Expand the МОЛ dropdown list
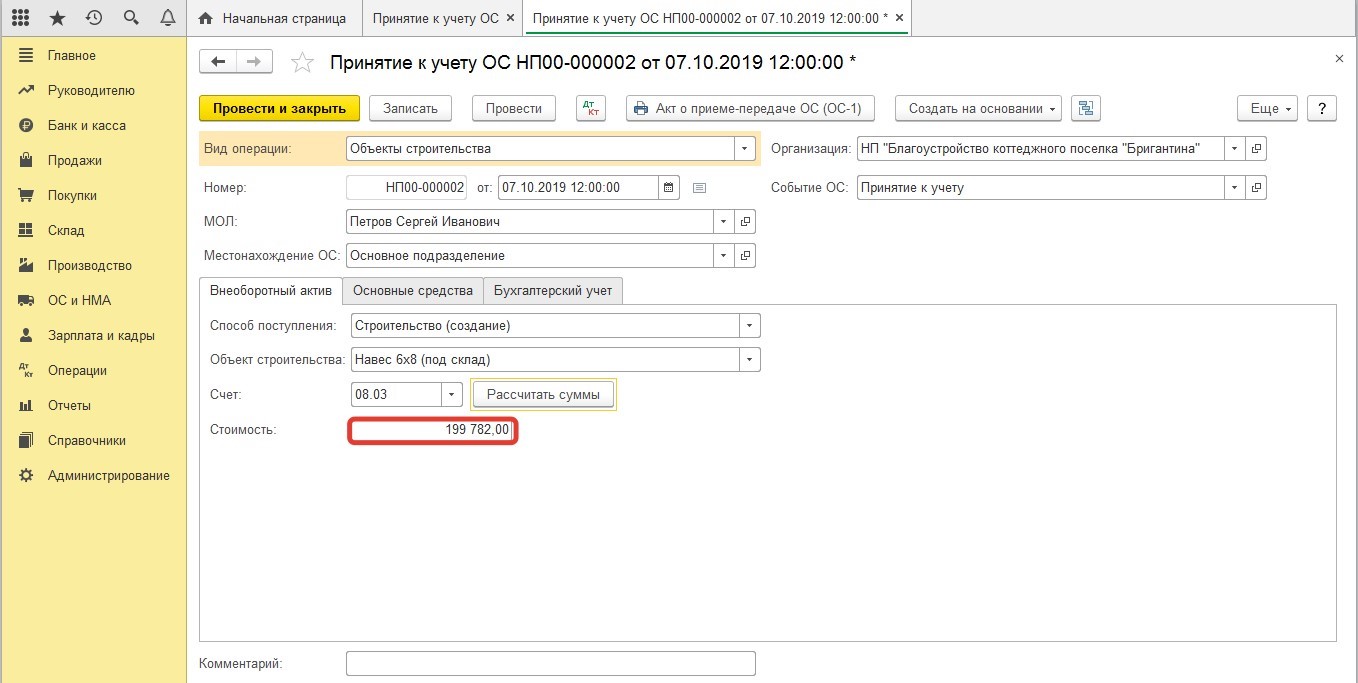This screenshot has width=1358, height=683. pos(723,222)
